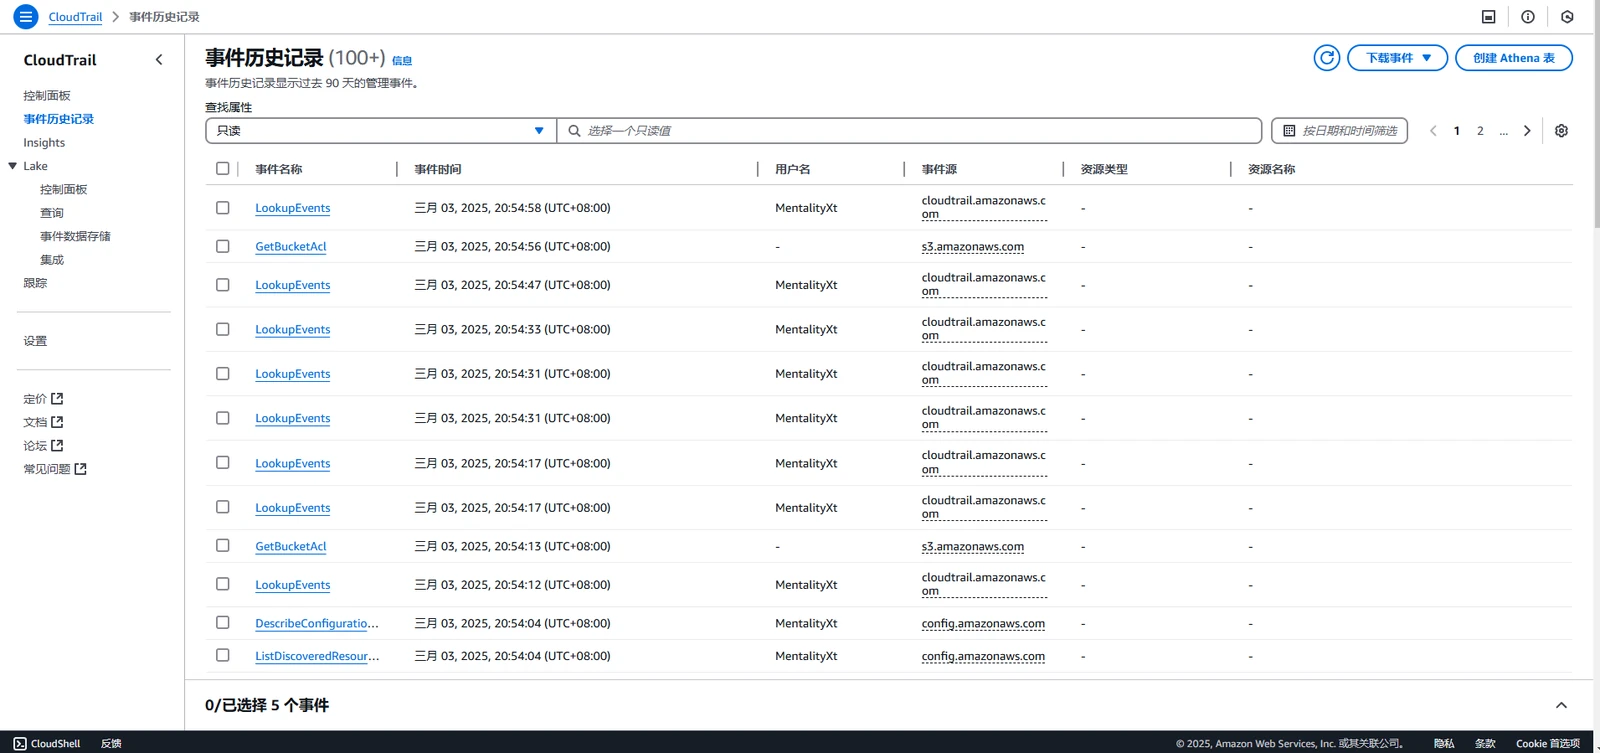Screen dimensions: 1600x753
Task: Expand the selected events bottom panel
Action: click(x=1561, y=705)
